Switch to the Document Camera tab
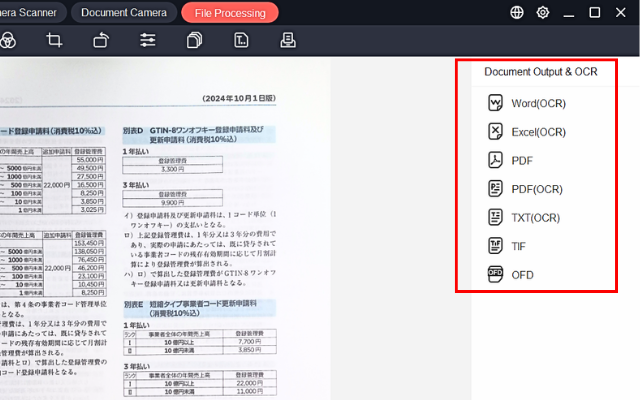 coord(124,13)
